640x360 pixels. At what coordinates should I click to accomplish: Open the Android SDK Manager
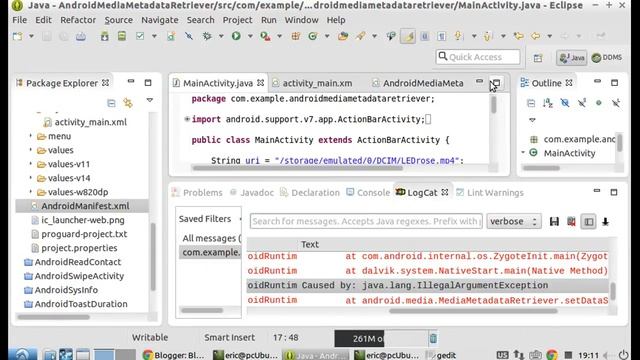[x=105, y=36]
